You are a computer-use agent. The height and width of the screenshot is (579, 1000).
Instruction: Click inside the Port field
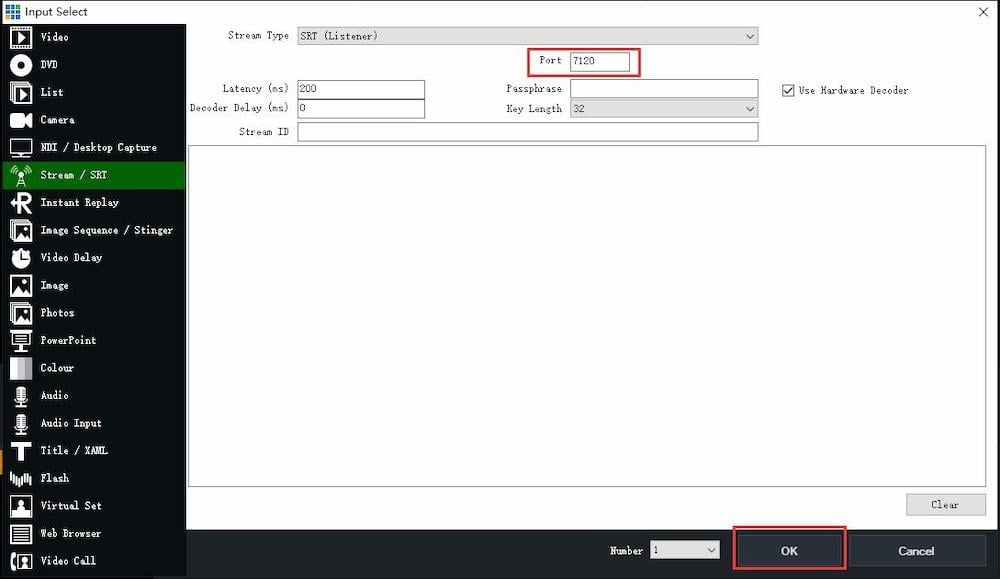(600, 60)
